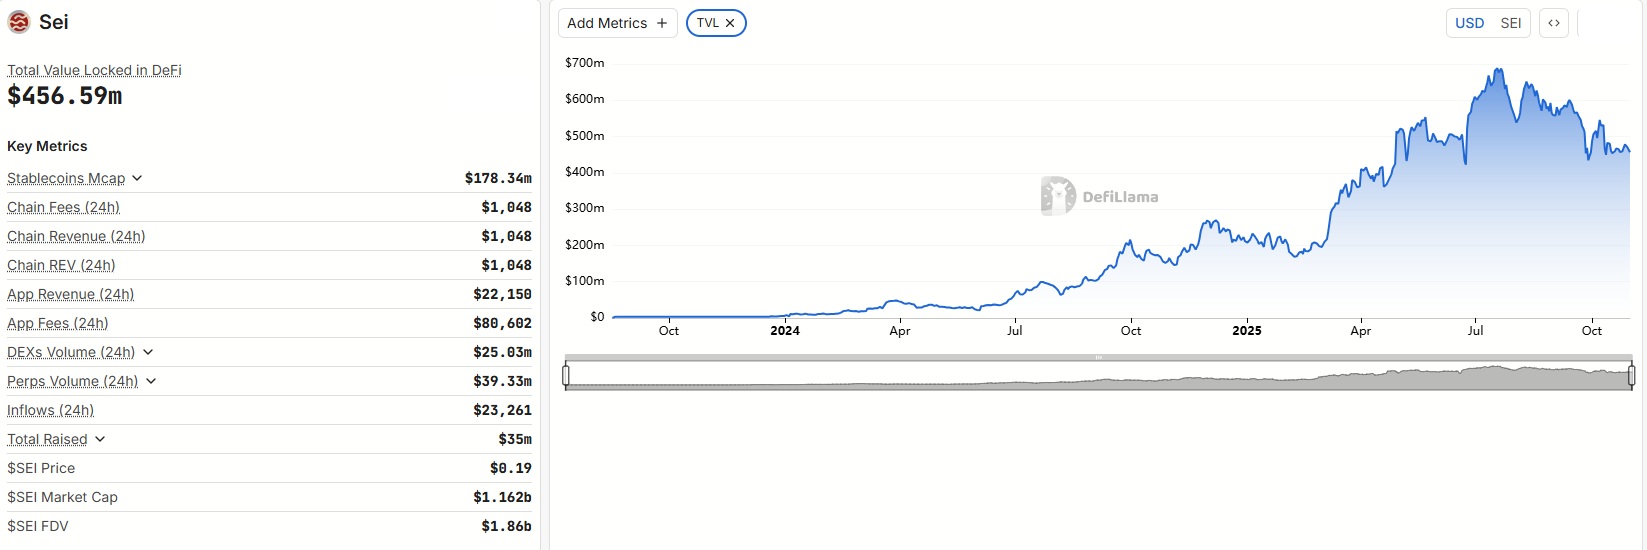Click the left handle of chart range slider
Image resolution: width=1647 pixels, height=550 pixels.
coord(566,375)
